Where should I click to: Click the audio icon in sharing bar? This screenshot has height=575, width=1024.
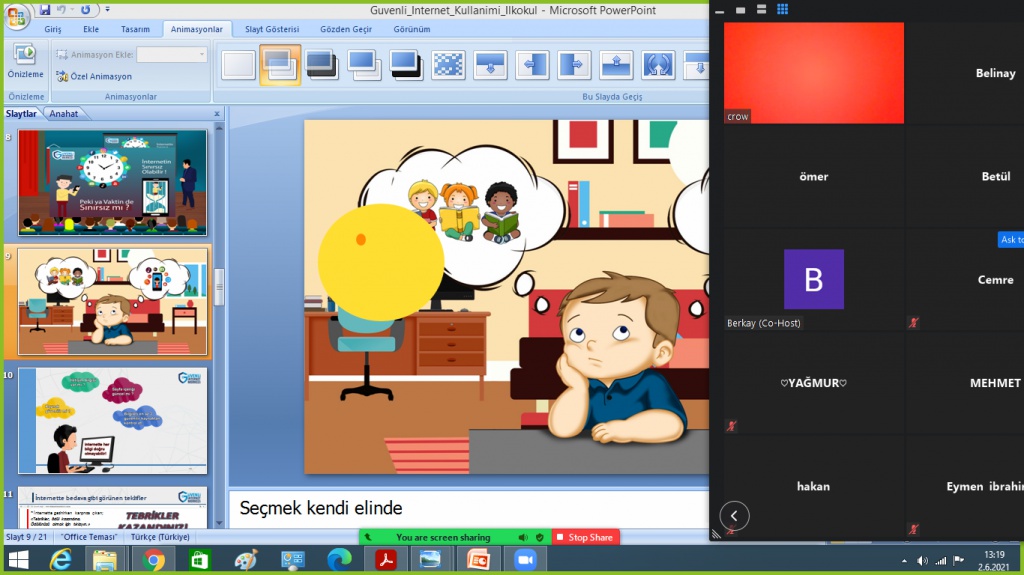[x=523, y=537]
